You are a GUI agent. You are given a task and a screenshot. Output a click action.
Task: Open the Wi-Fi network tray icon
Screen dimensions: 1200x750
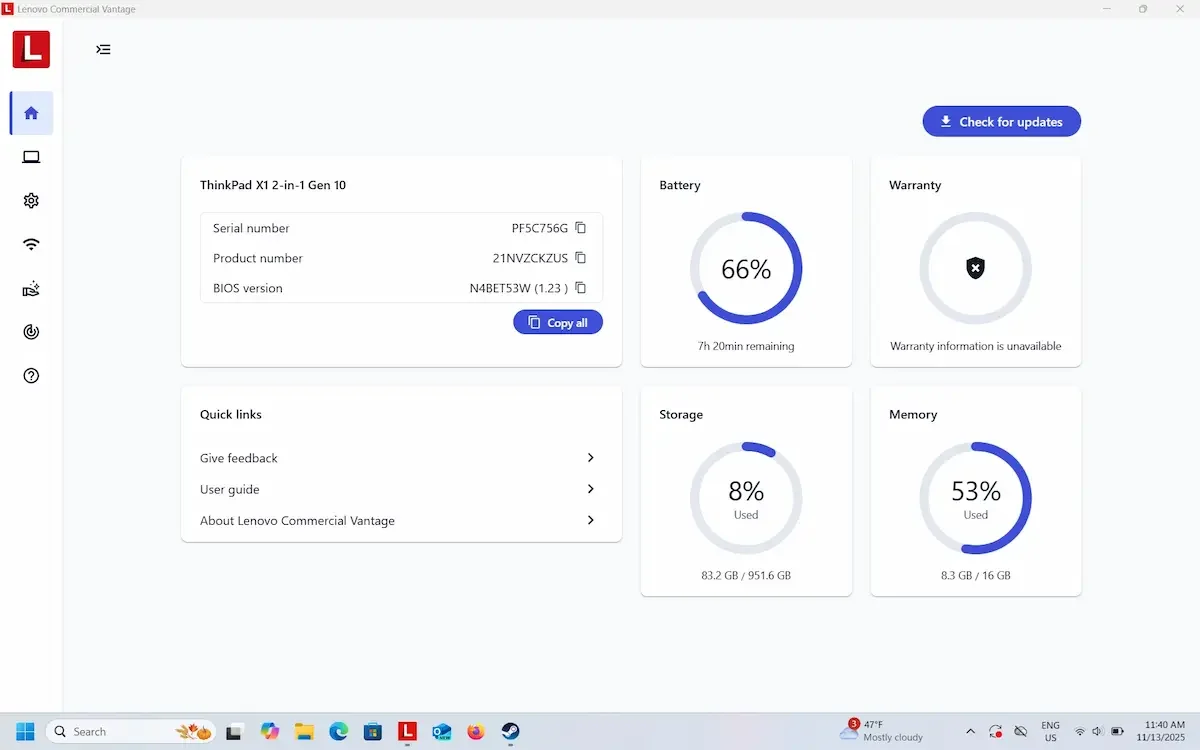pyautogui.click(x=1080, y=731)
